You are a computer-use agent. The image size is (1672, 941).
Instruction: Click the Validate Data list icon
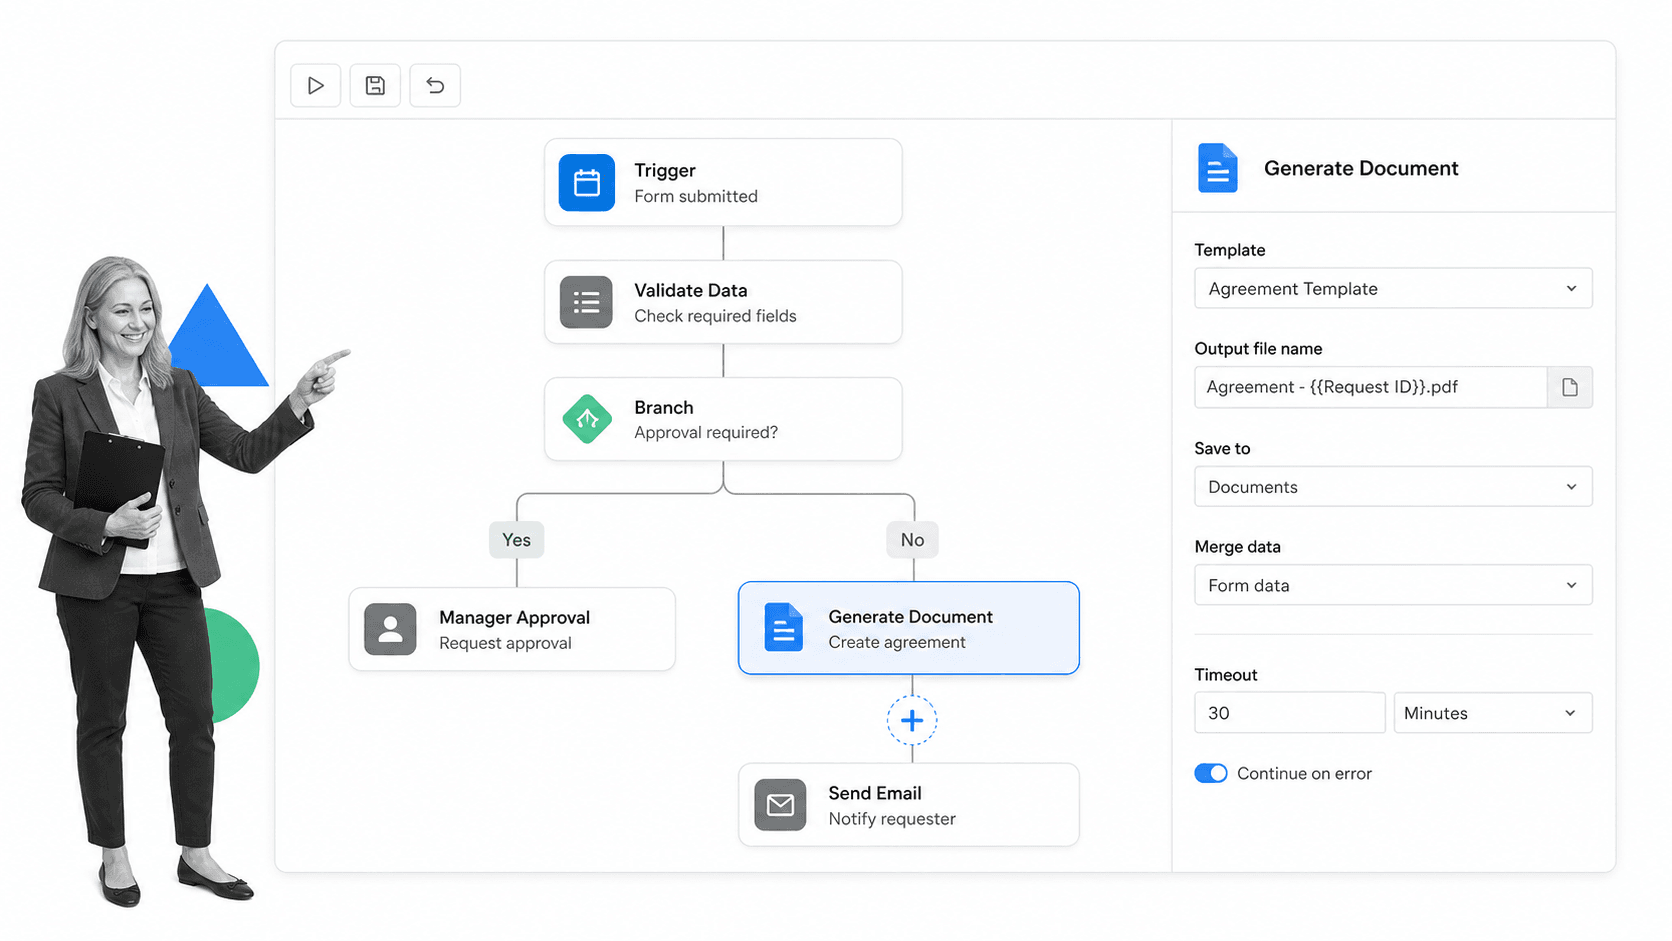point(586,302)
